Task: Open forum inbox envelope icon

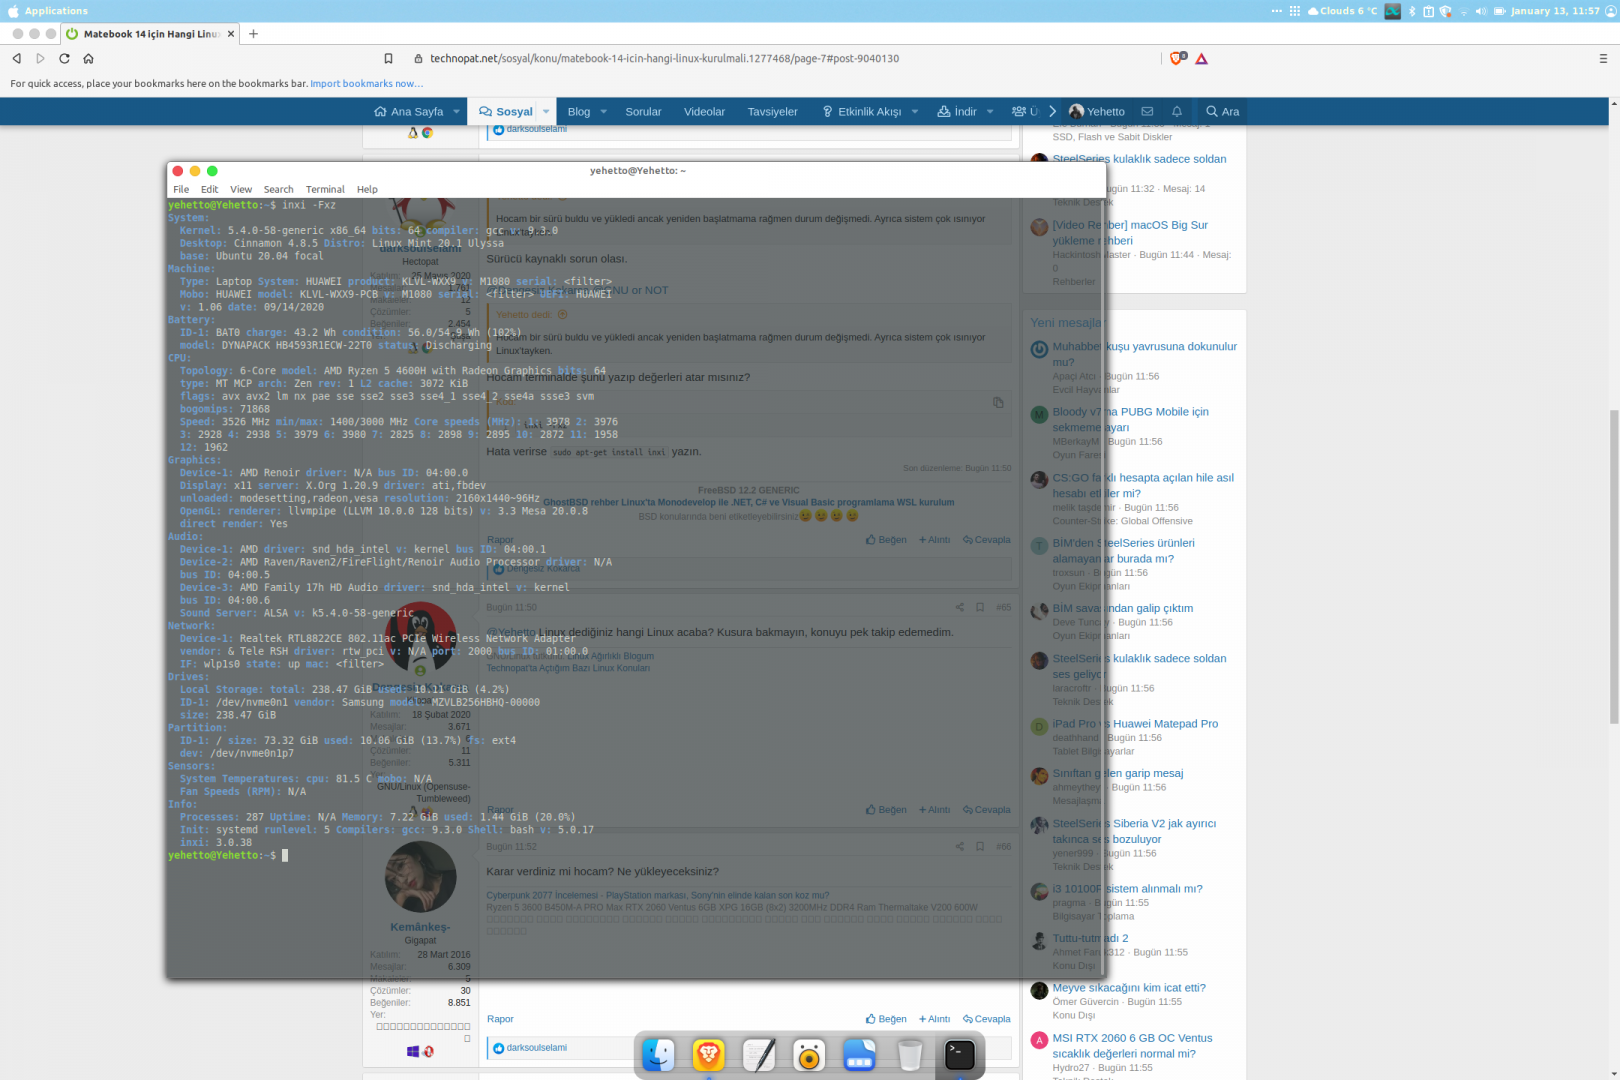Action: [x=1147, y=111]
